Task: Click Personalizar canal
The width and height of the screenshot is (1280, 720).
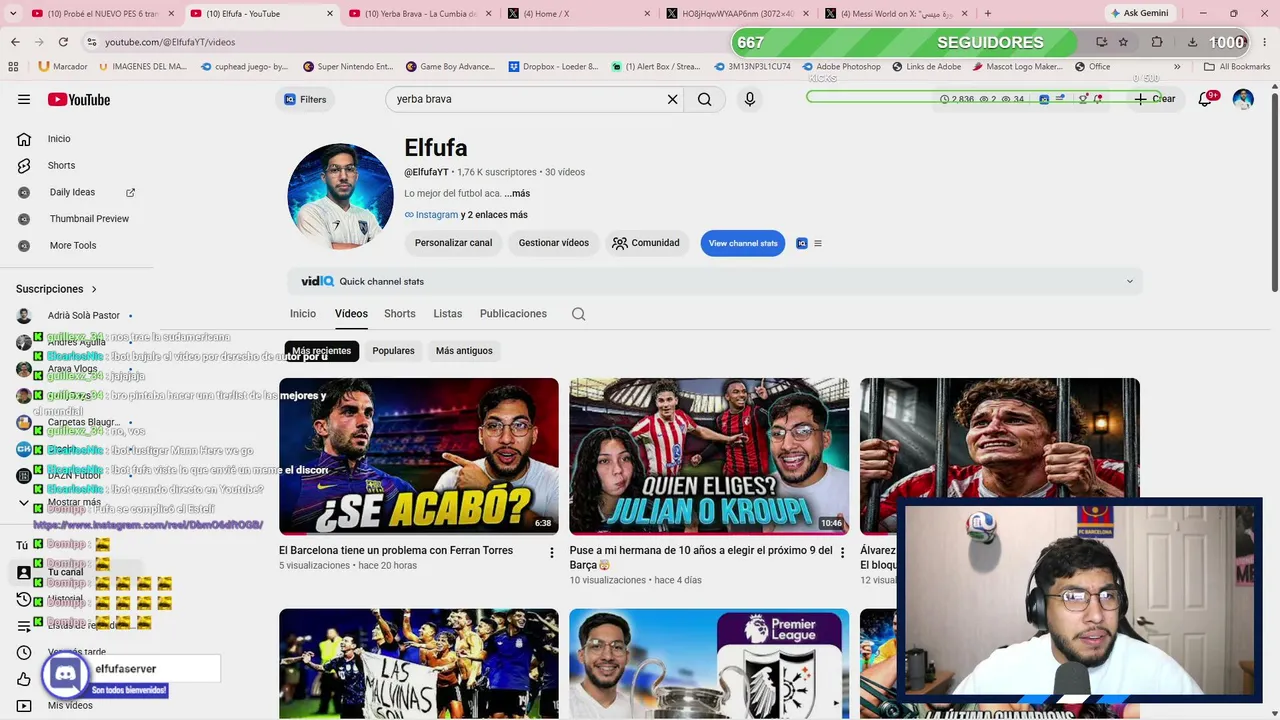Action: [x=453, y=243]
